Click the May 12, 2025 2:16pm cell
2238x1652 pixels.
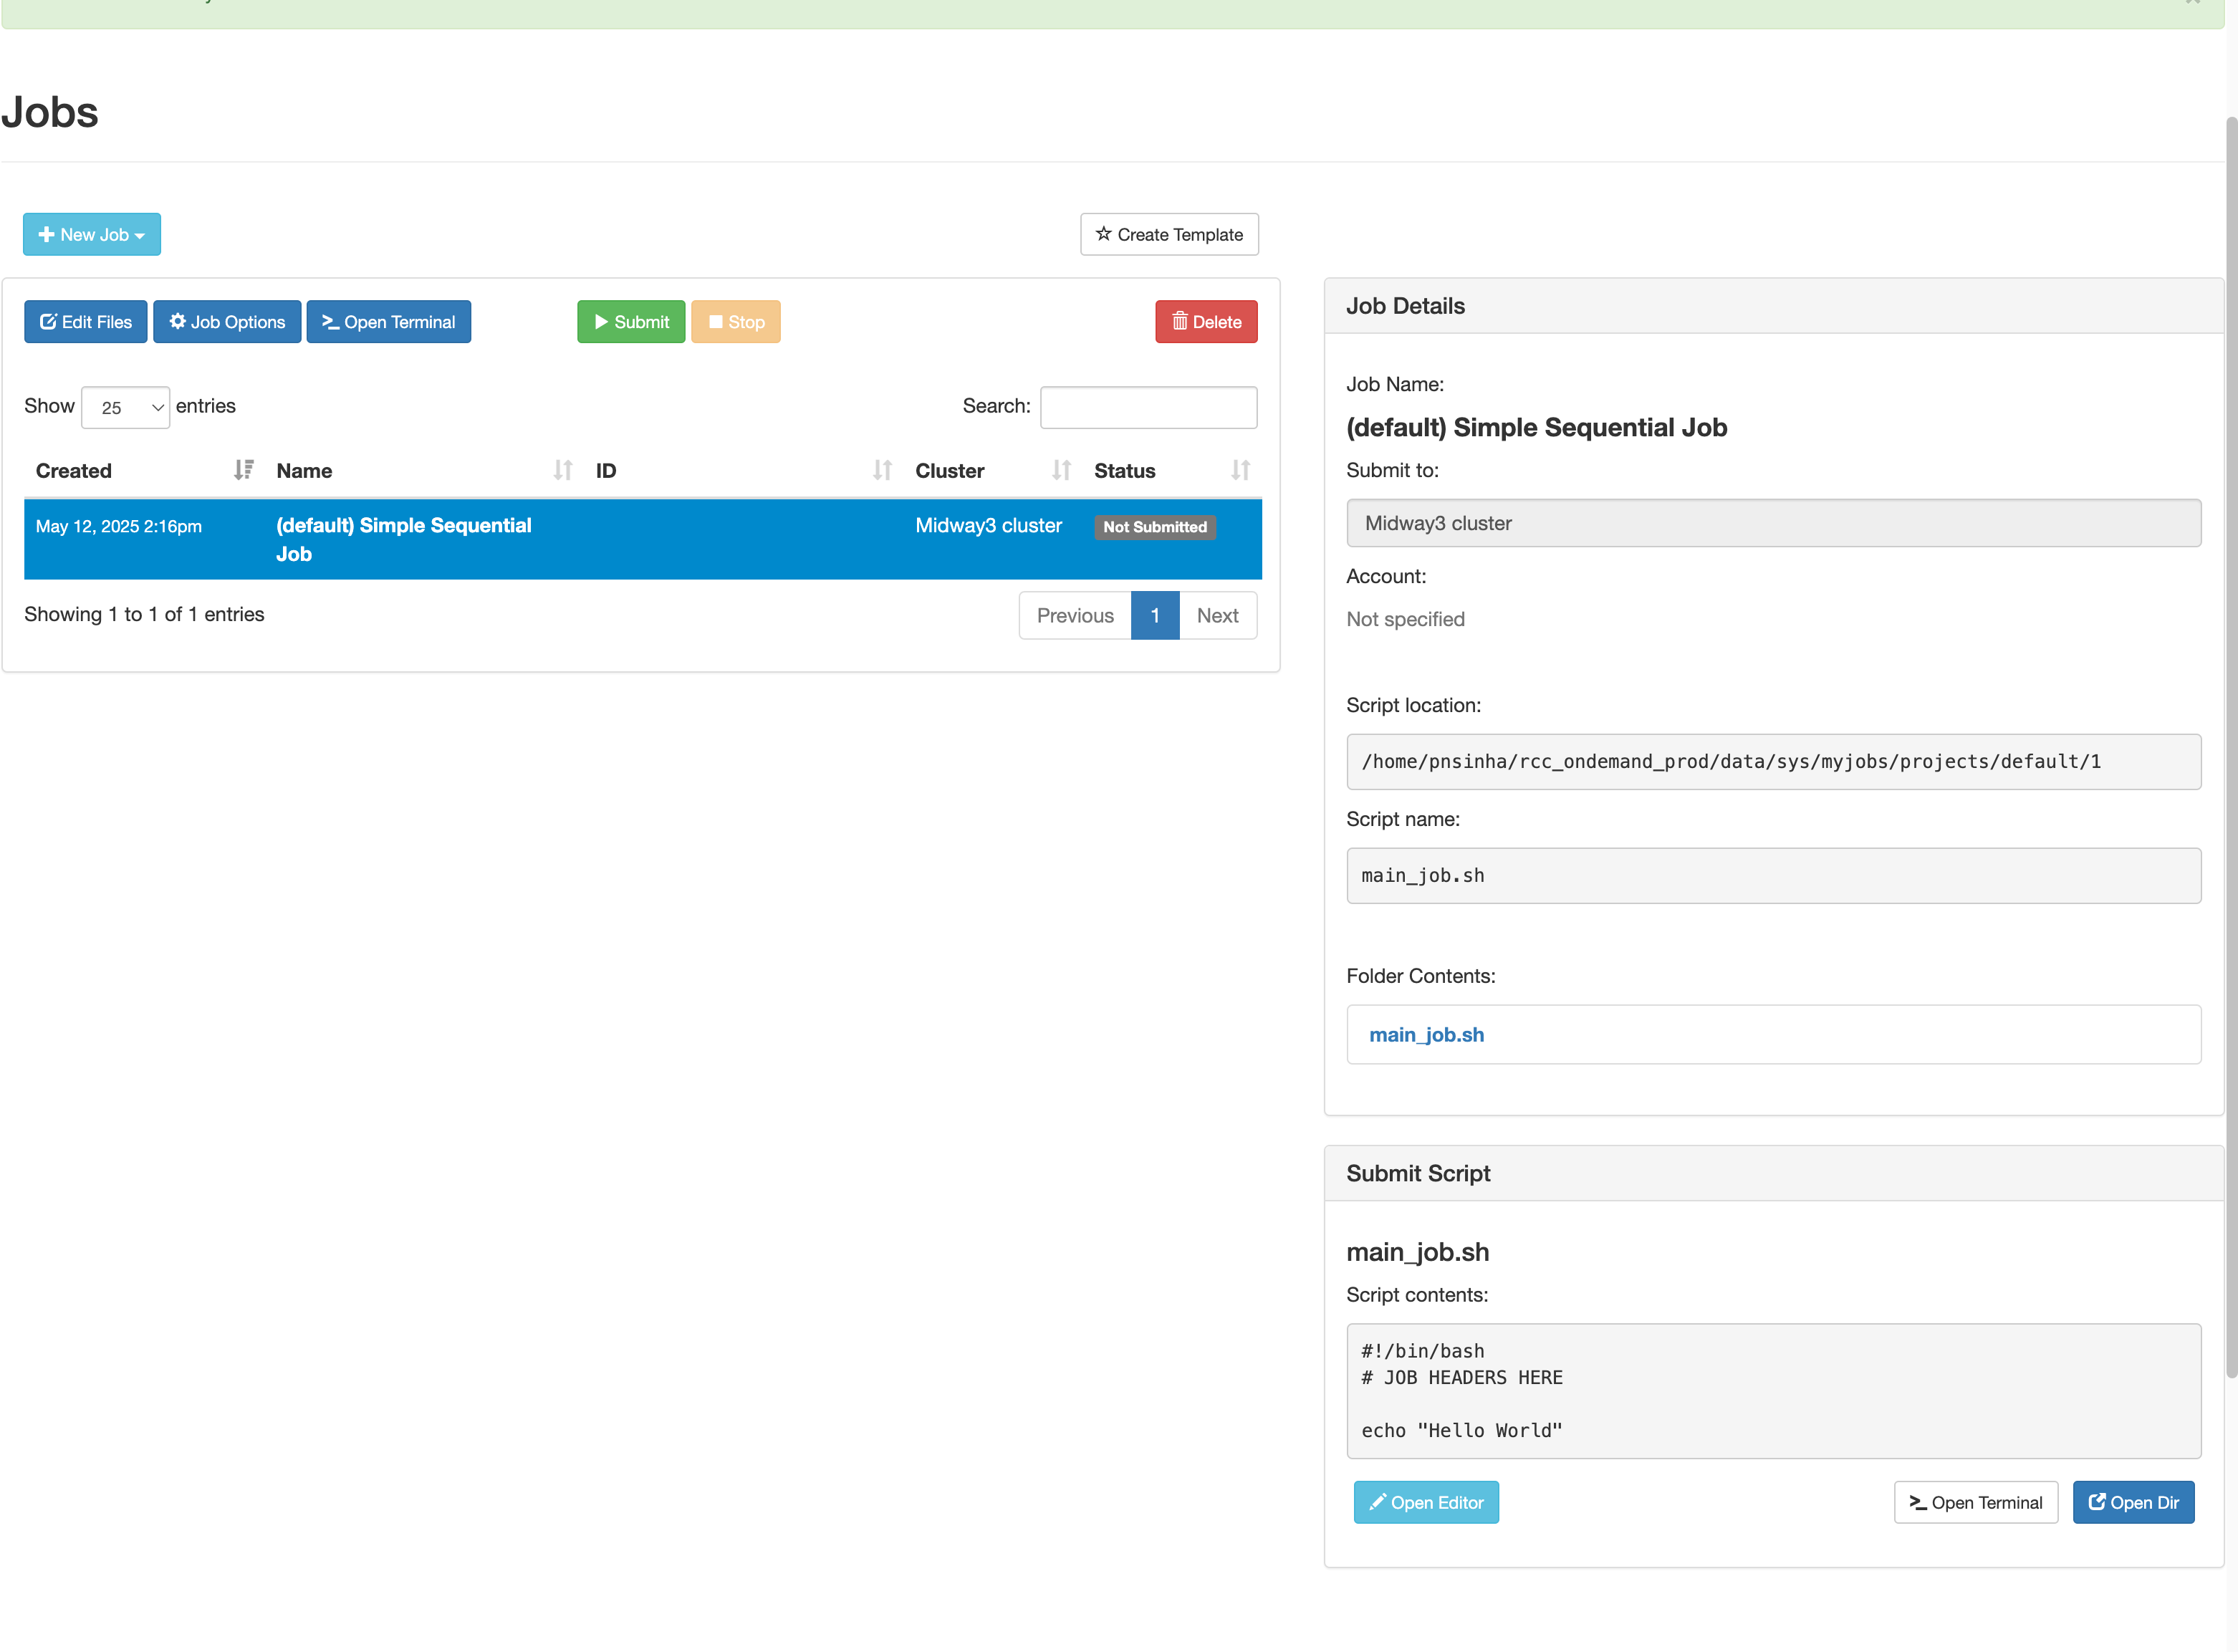119,526
